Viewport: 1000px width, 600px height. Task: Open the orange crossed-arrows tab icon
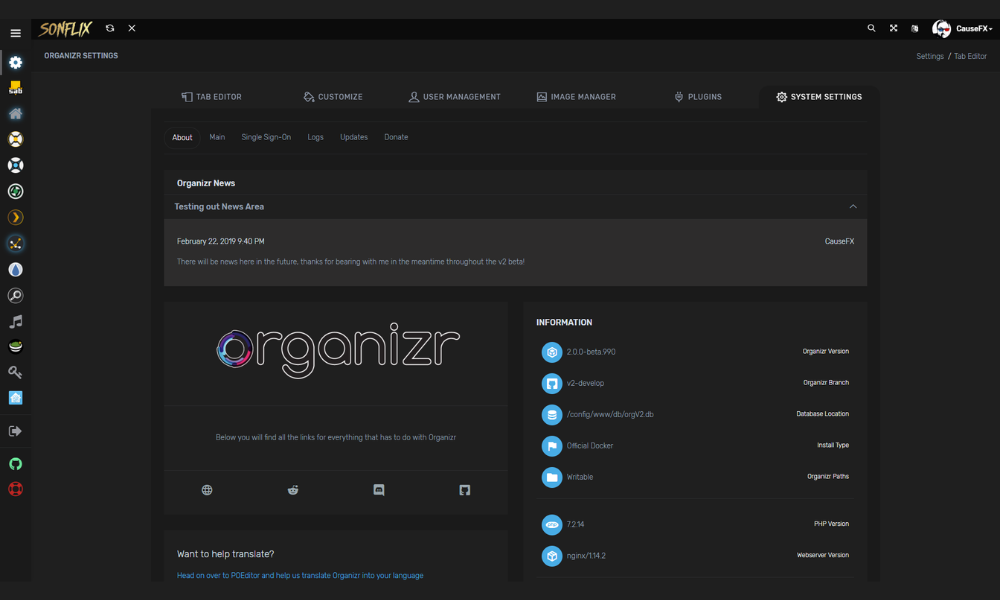(x=15, y=244)
